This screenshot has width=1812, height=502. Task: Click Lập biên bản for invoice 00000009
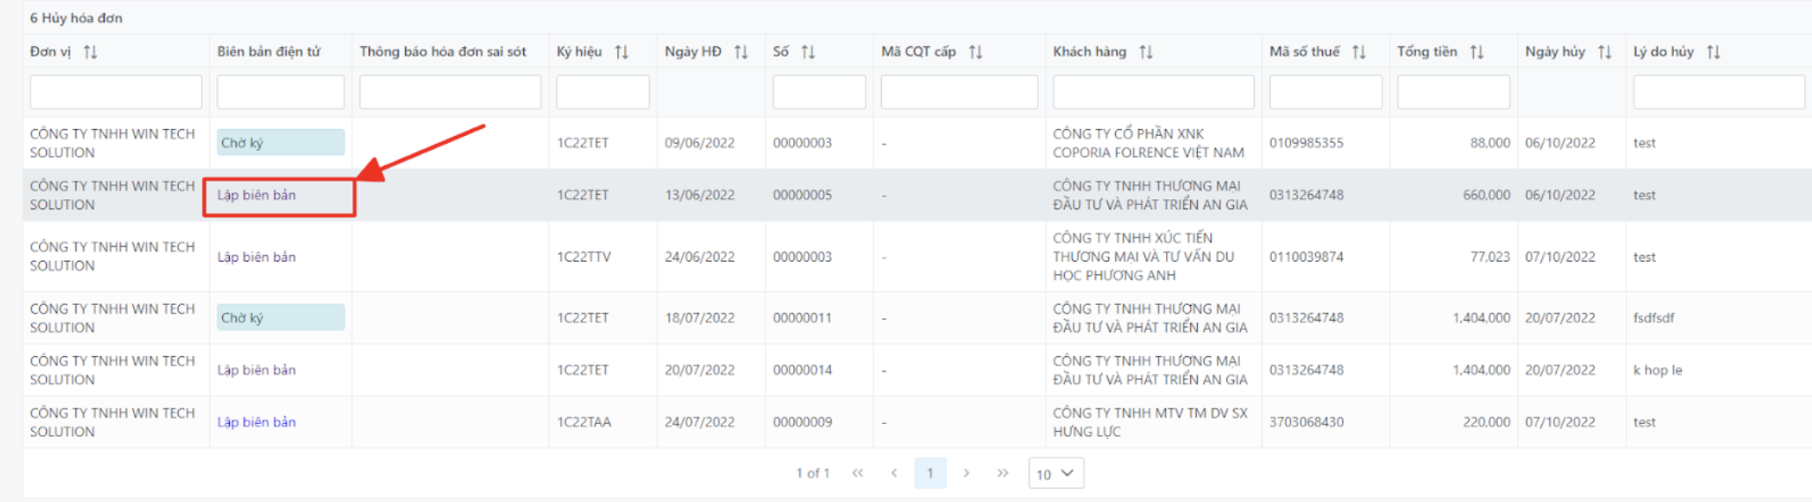(x=257, y=422)
